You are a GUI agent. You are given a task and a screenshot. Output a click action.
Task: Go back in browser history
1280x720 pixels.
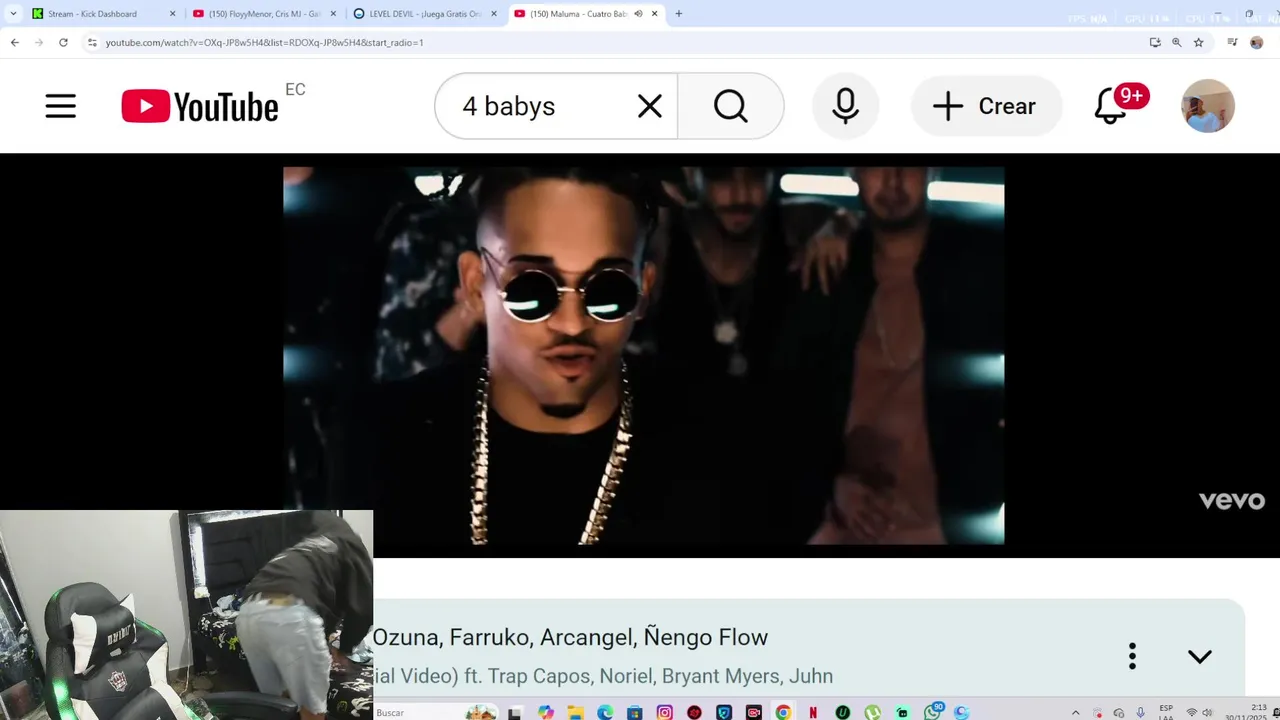(15, 42)
